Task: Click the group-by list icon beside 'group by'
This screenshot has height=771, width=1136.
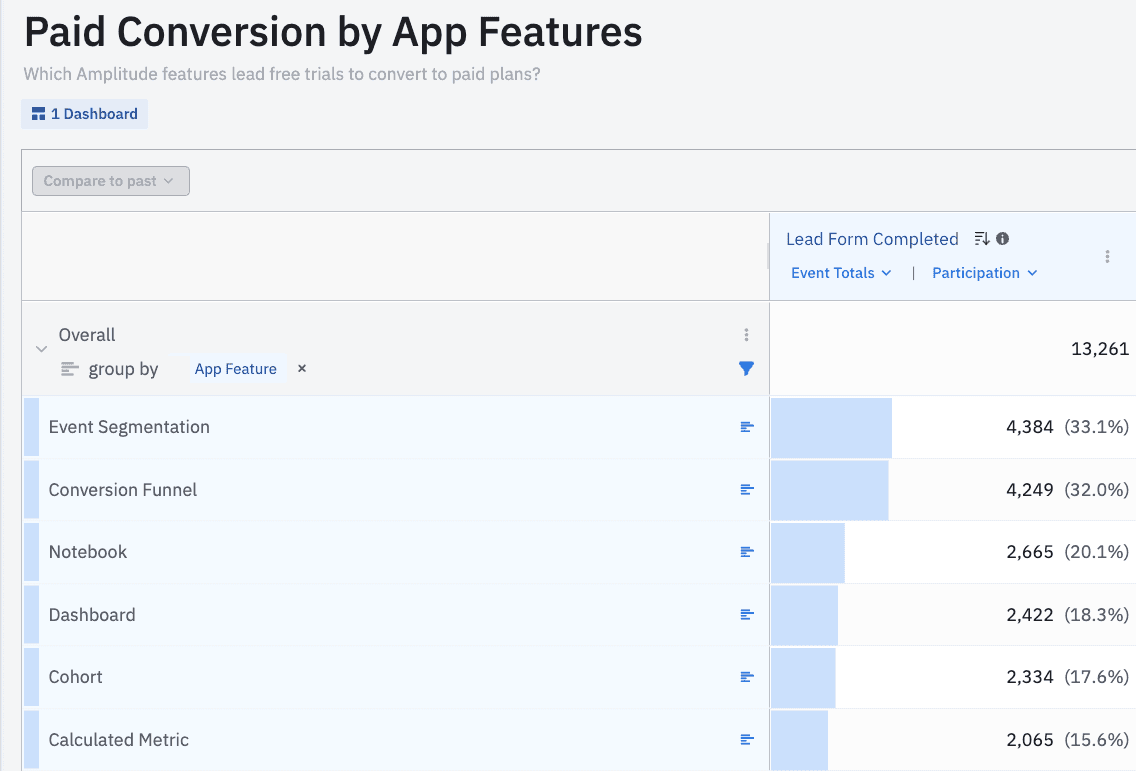Action: click(x=68, y=368)
